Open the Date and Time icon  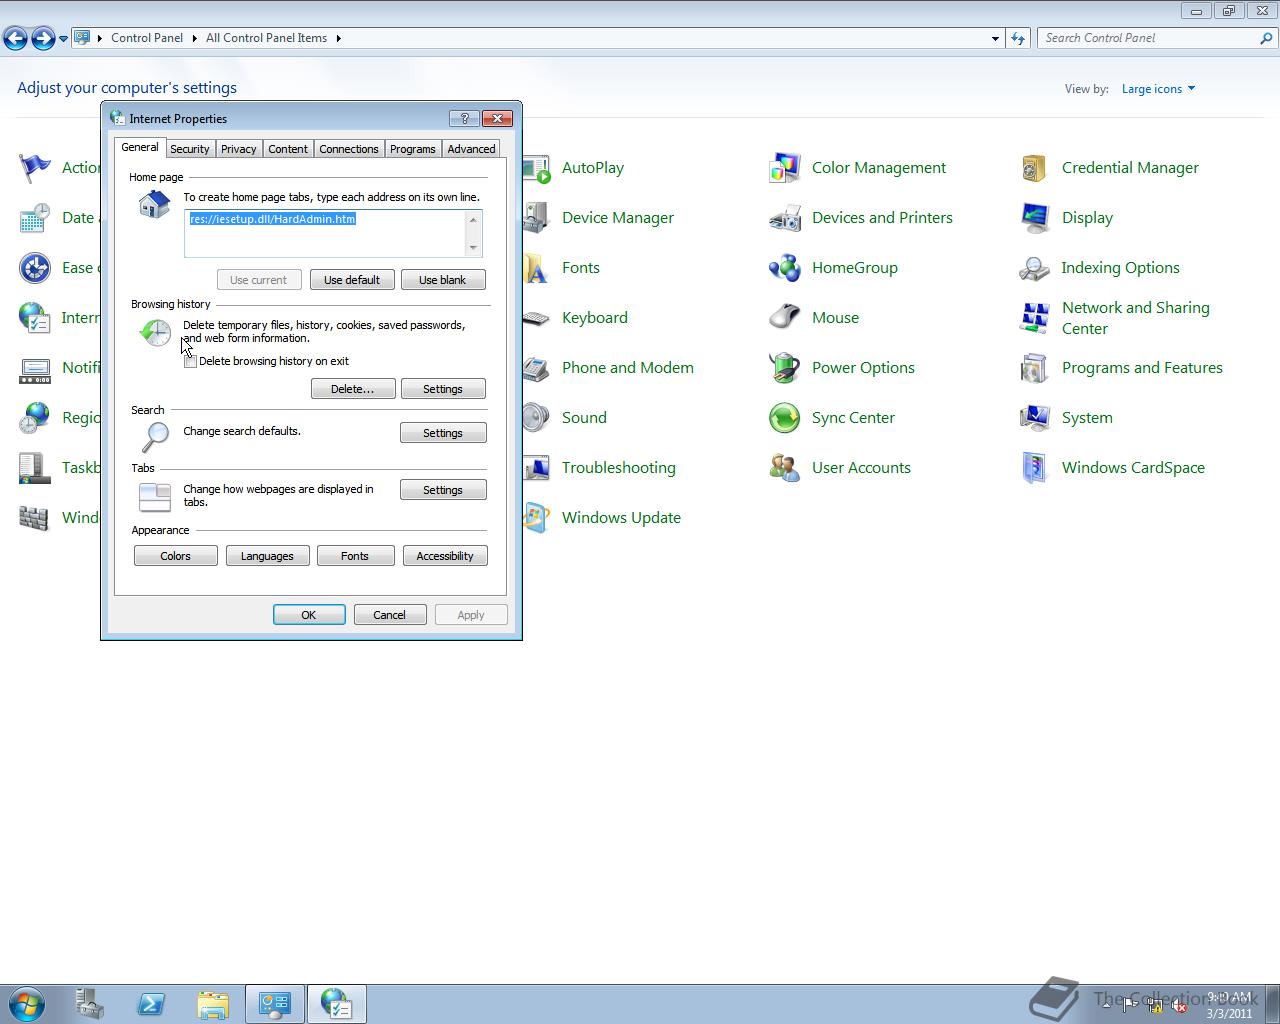click(x=35, y=218)
